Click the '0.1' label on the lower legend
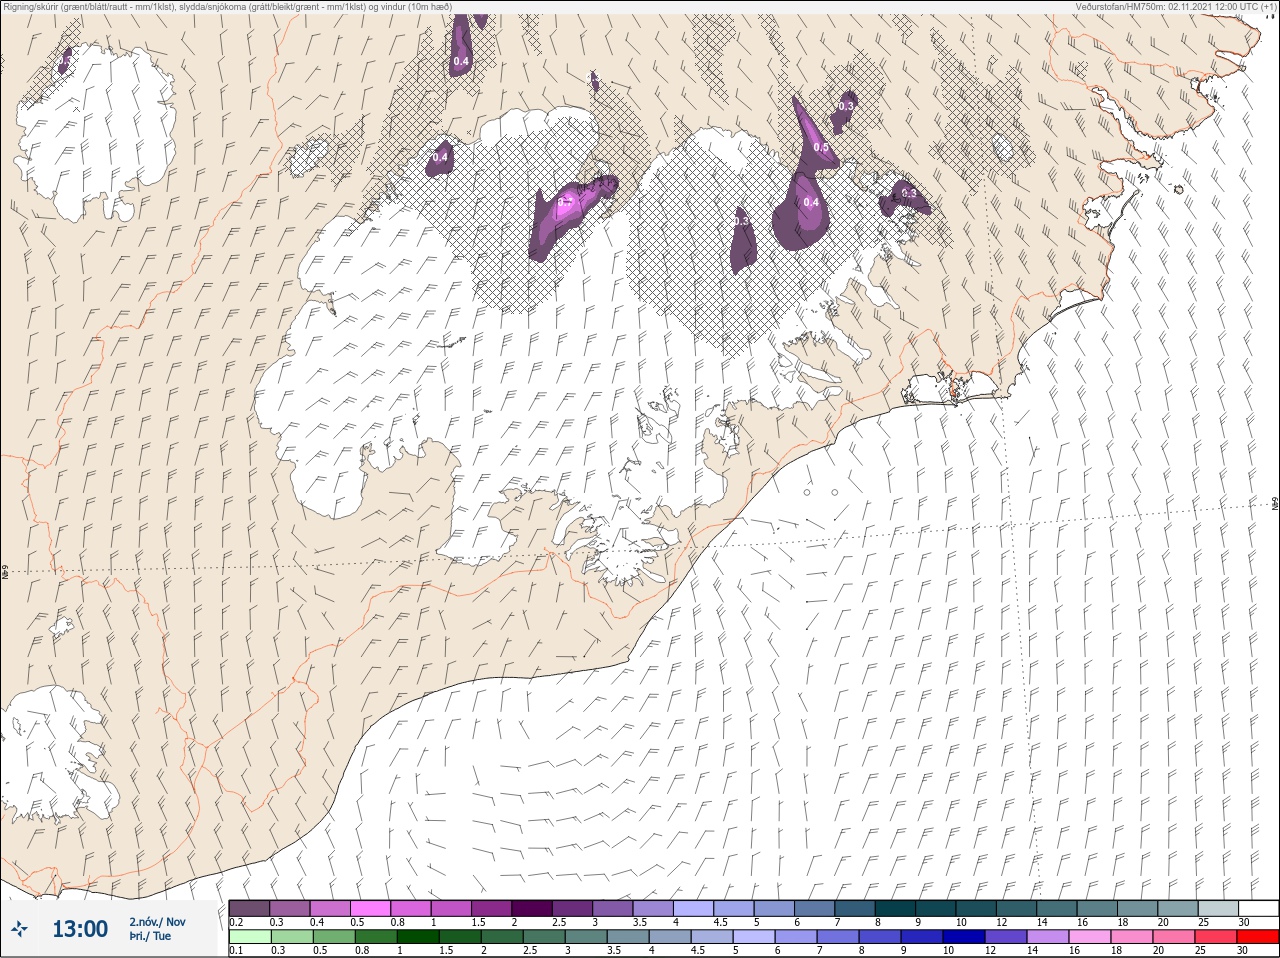 point(236,951)
